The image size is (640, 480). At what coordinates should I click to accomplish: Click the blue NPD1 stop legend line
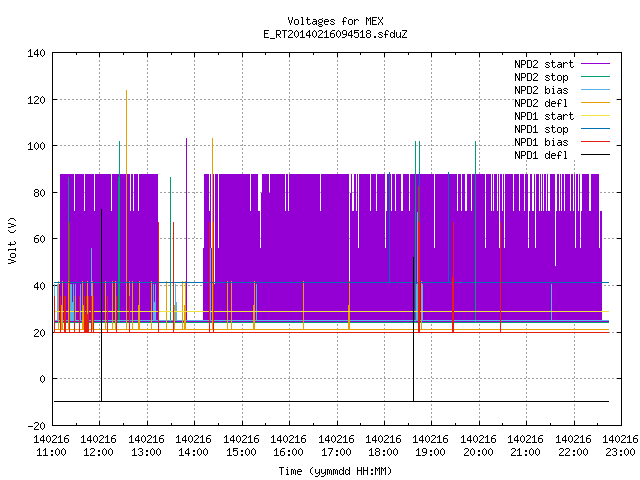click(x=596, y=129)
